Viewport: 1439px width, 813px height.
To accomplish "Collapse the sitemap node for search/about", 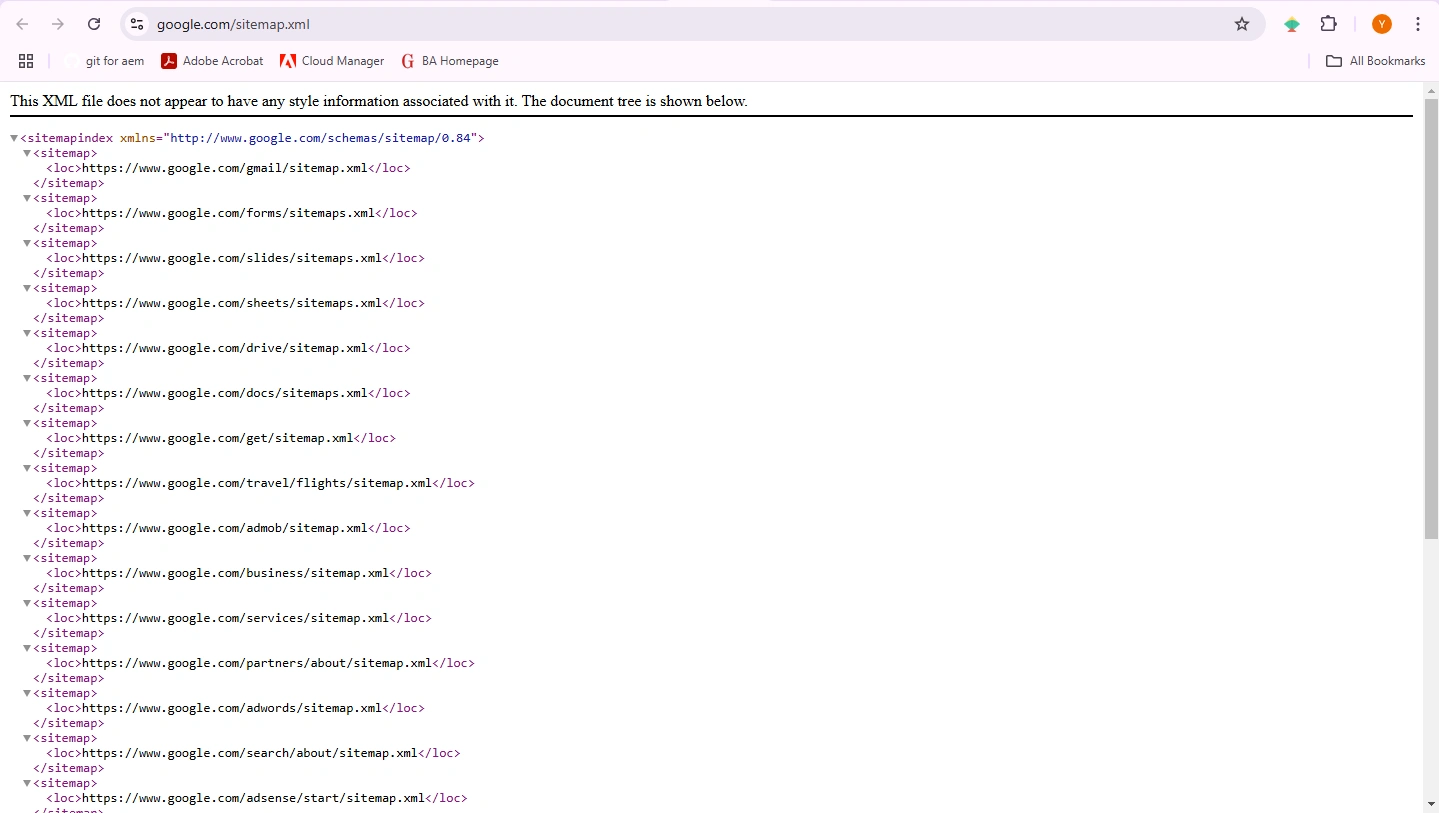I will (x=27, y=738).
